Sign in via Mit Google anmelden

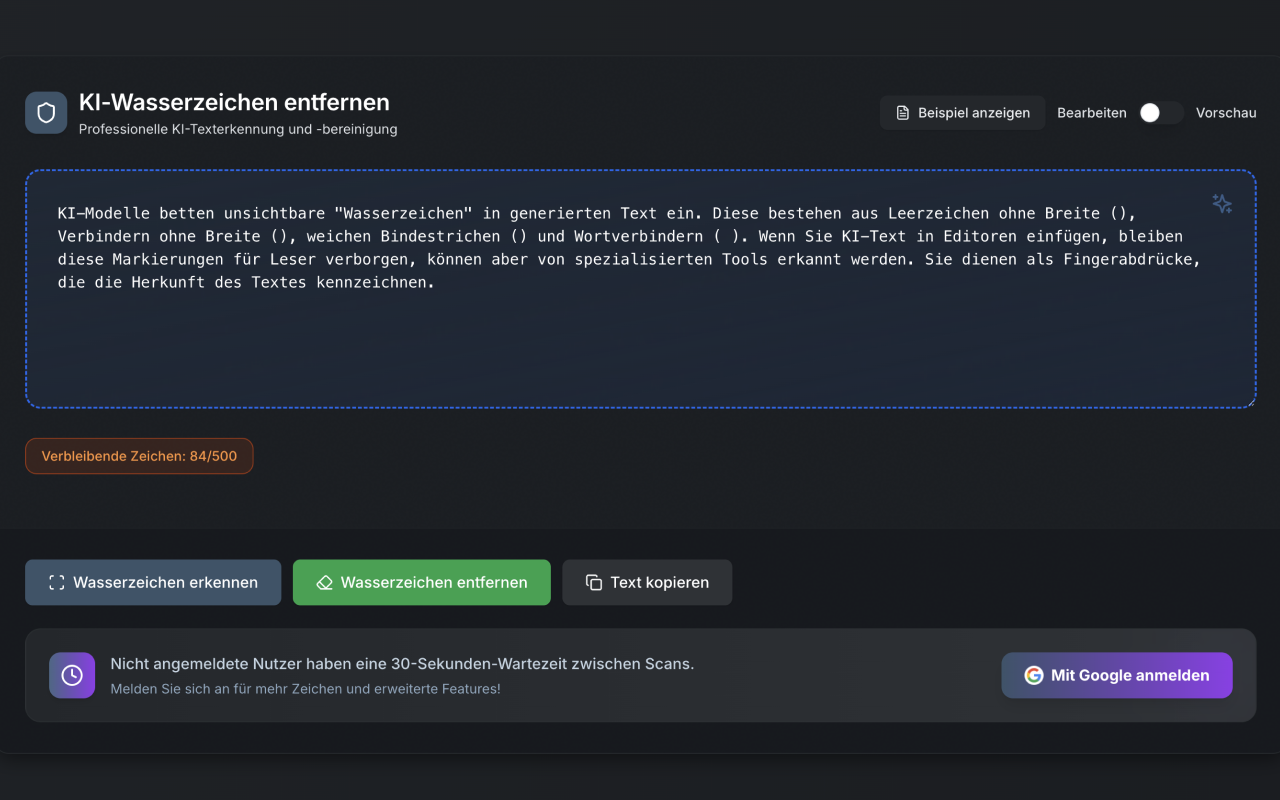1117,676
